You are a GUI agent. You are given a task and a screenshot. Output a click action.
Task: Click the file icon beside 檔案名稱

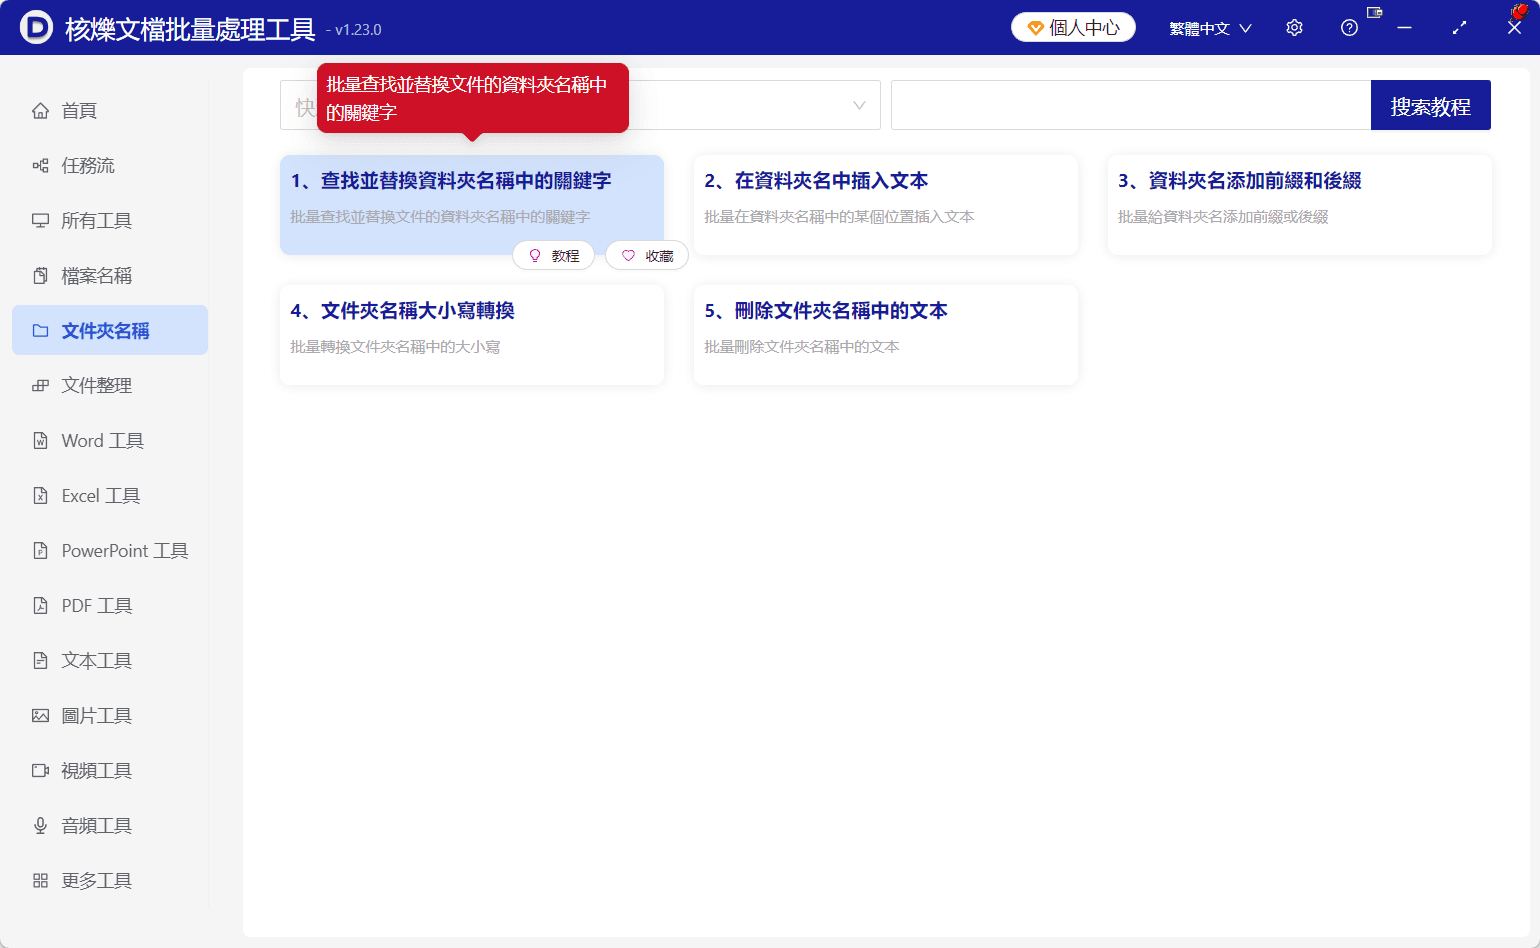40,275
